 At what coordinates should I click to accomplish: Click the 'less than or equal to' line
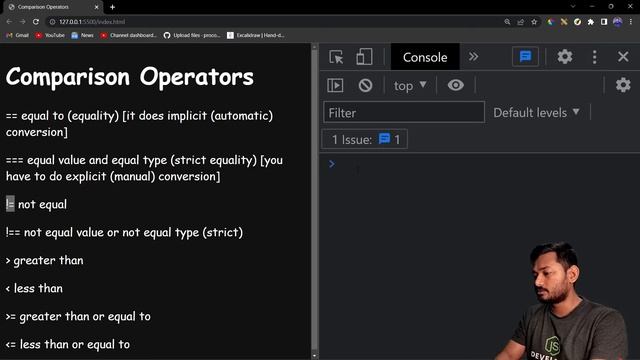click(x=68, y=344)
